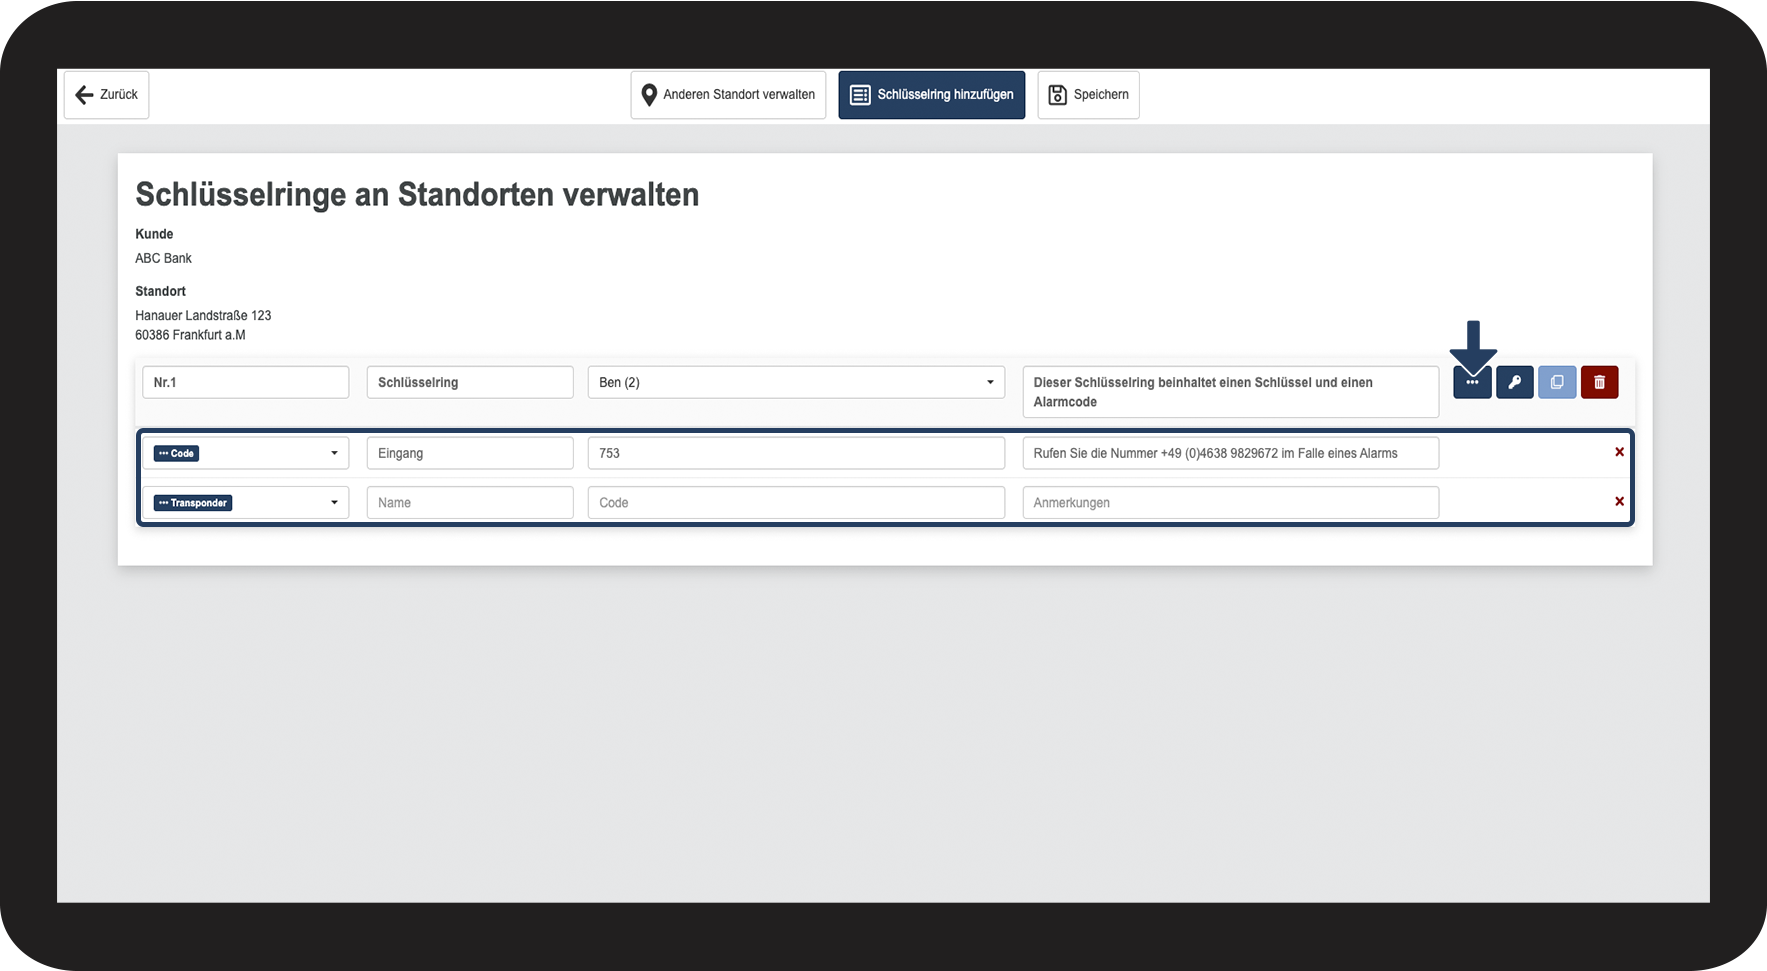Click the Eingang name field
The image size is (1767, 971).
(469, 453)
